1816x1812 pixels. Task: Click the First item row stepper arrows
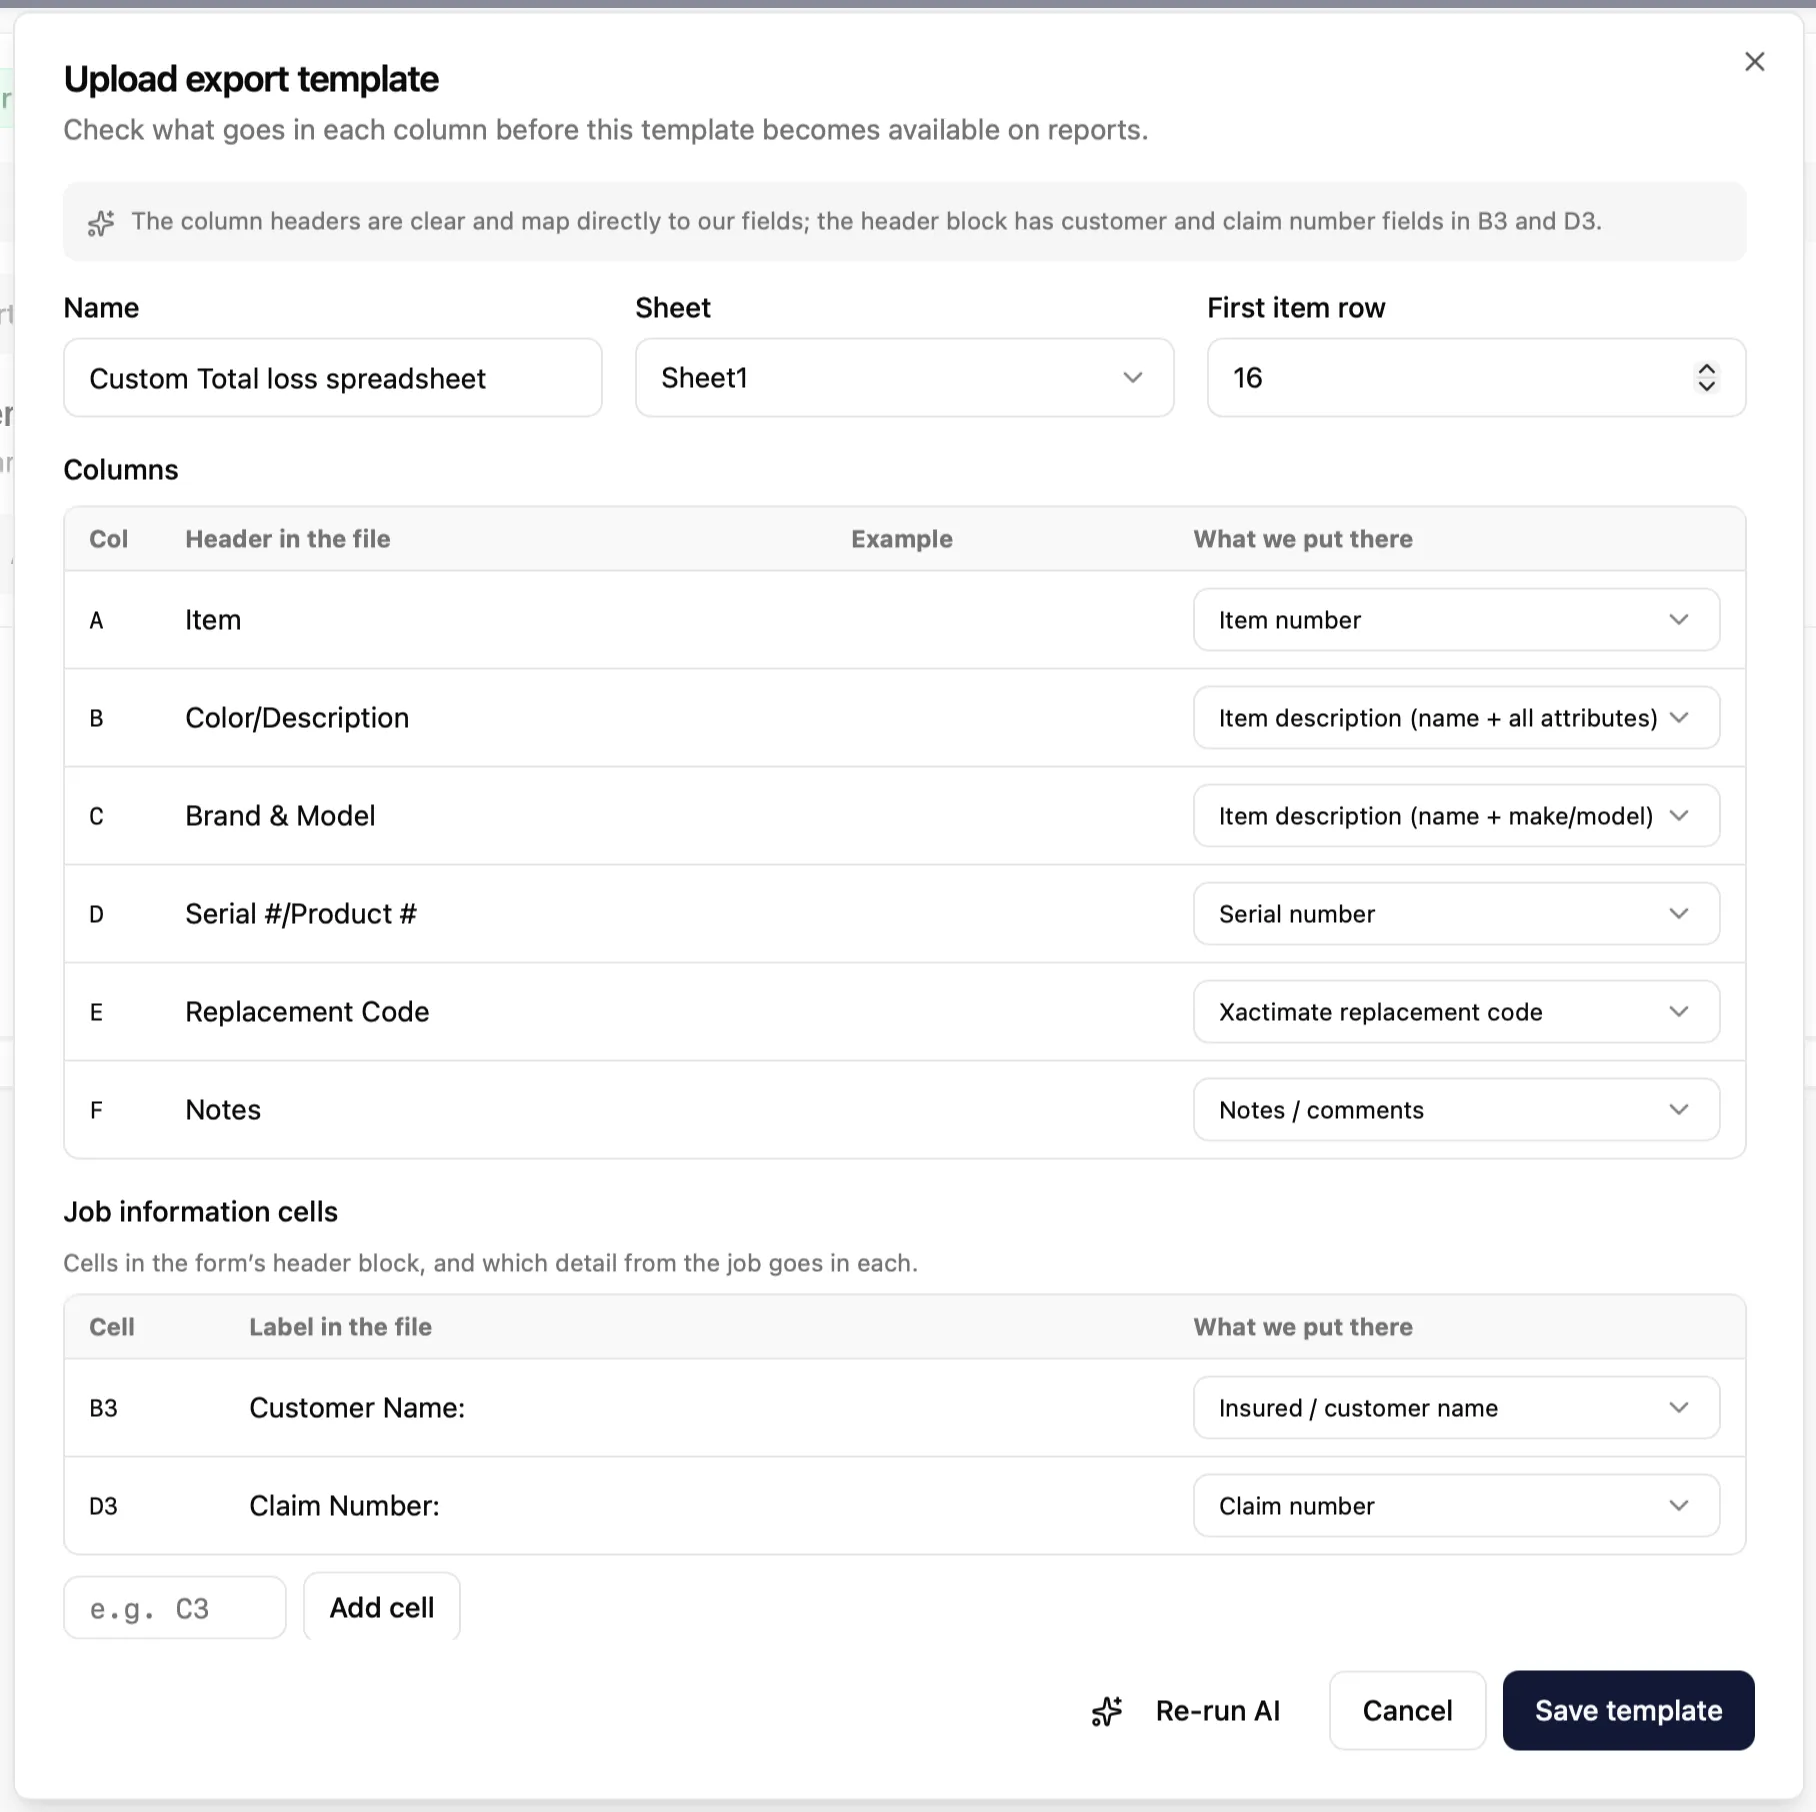click(x=1706, y=378)
